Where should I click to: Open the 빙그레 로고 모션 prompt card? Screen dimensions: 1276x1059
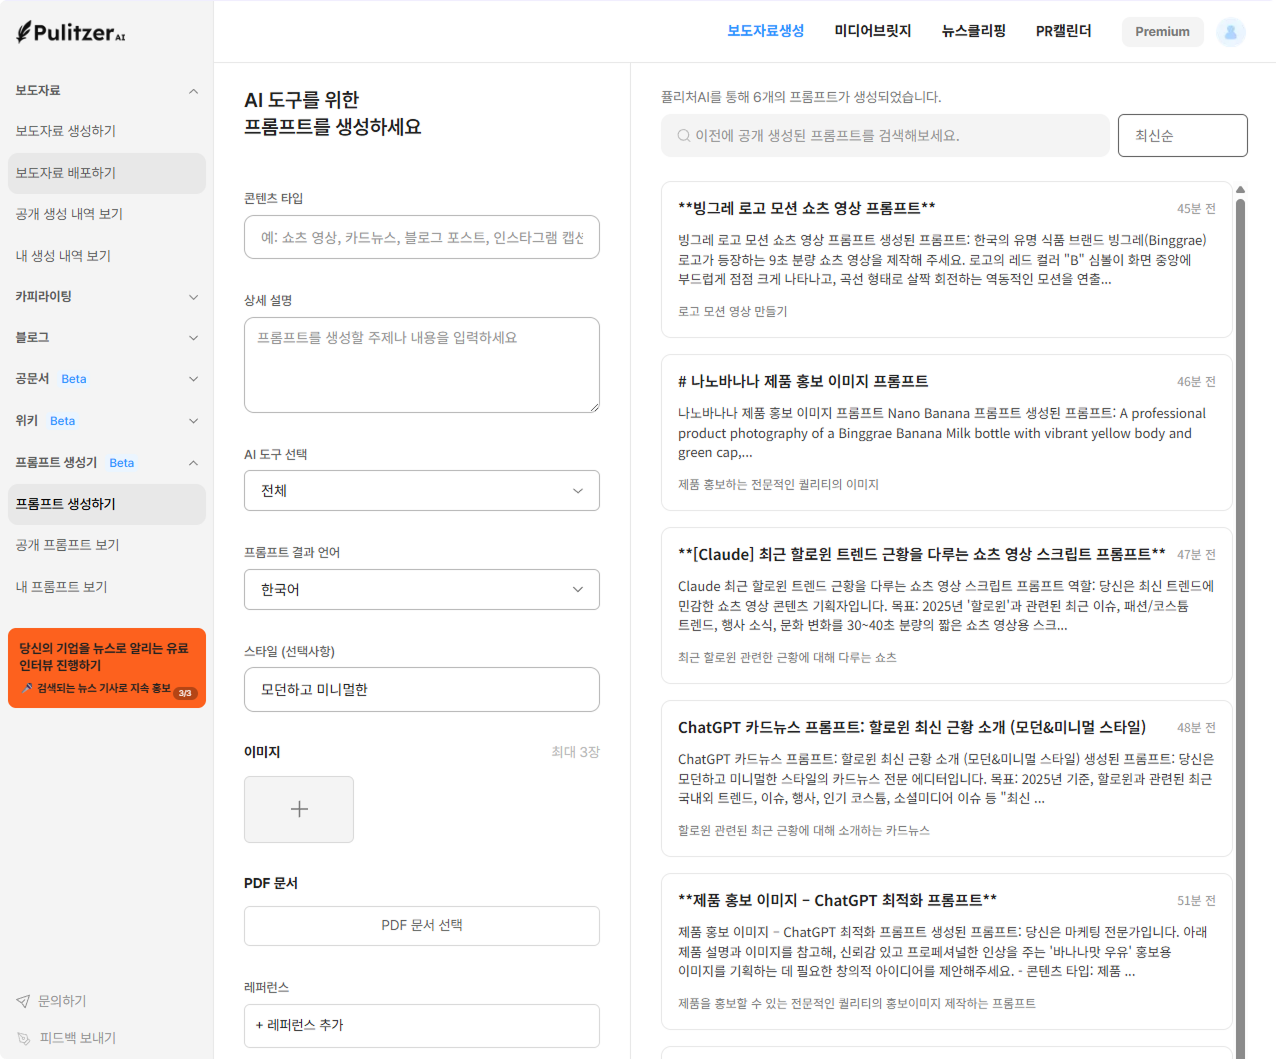click(945, 259)
